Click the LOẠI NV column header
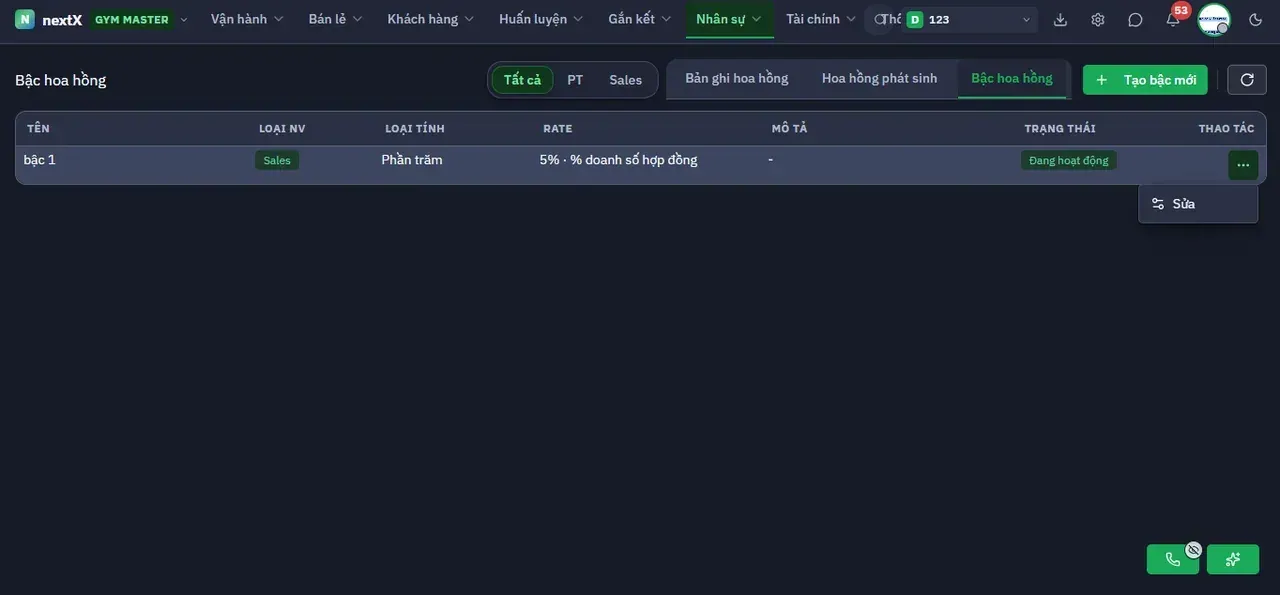 click(282, 129)
